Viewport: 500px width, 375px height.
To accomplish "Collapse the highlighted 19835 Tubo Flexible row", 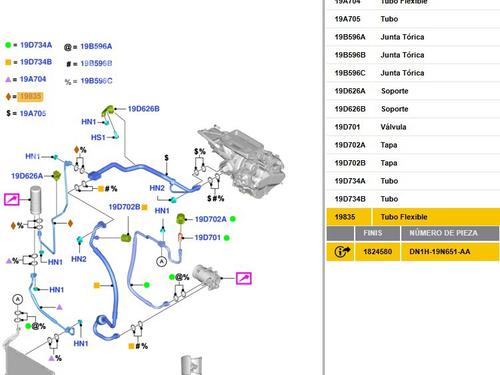I will (x=413, y=217).
